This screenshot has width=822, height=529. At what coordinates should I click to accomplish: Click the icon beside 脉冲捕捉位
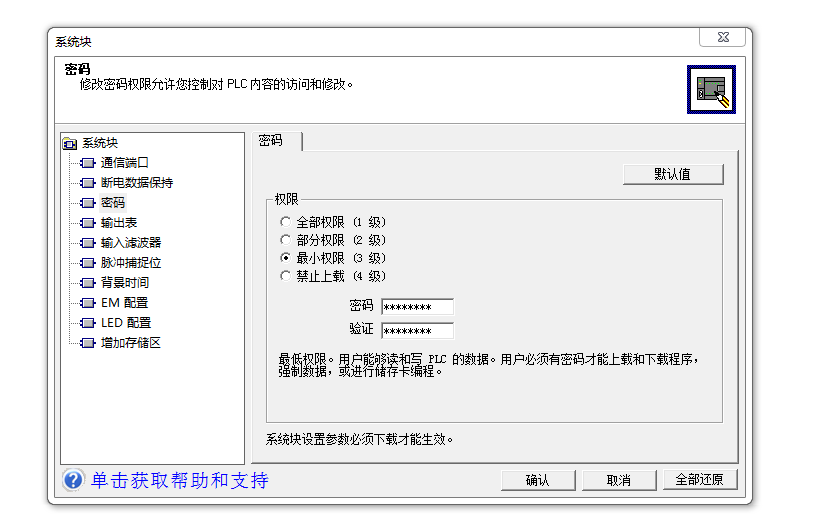pyautogui.click(x=88, y=263)
